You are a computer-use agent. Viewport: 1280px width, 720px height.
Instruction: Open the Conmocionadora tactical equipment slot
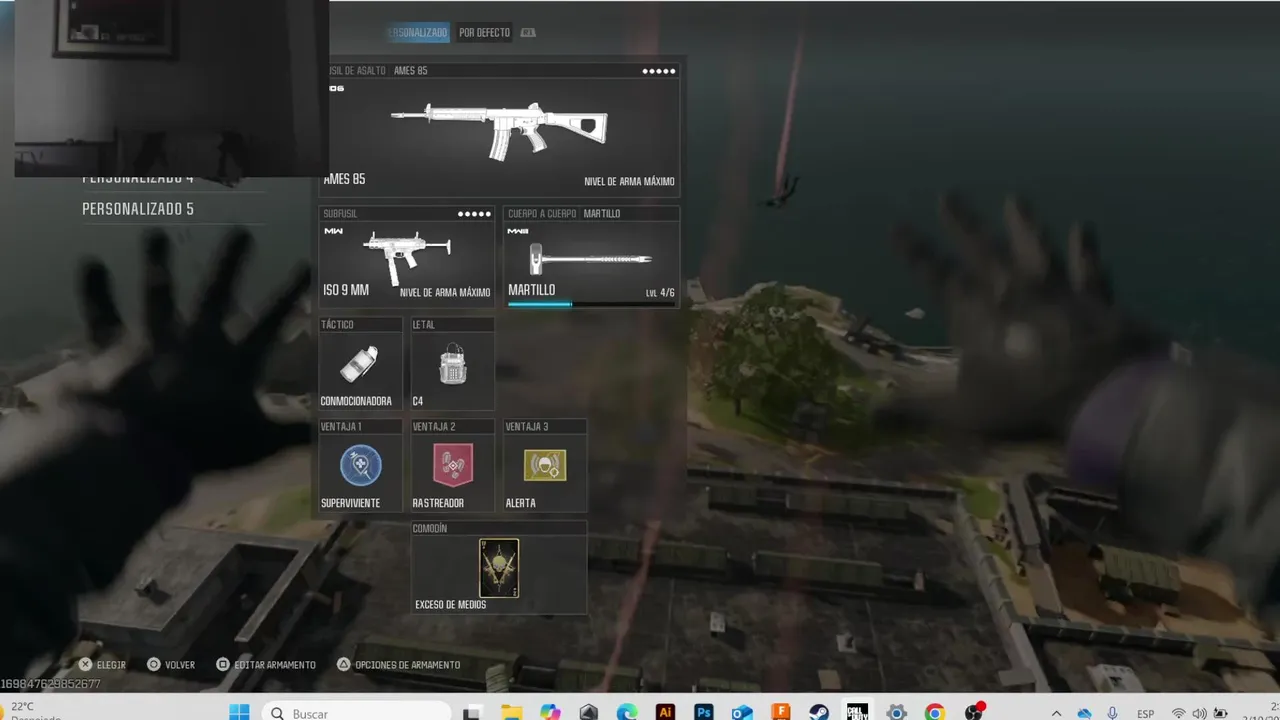[x=360, y=364]
